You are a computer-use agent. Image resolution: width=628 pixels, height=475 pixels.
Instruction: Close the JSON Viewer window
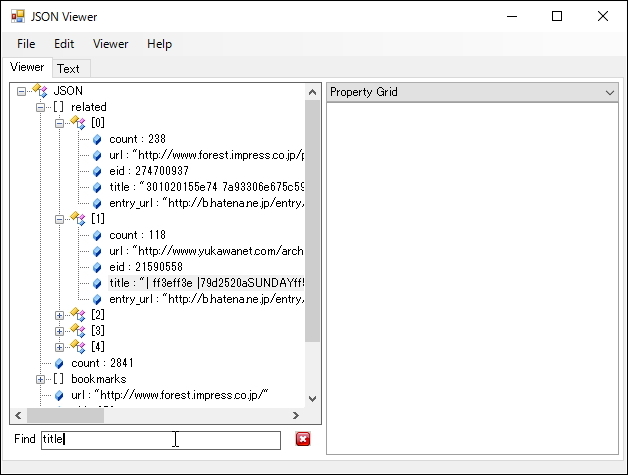coord(603,16)
